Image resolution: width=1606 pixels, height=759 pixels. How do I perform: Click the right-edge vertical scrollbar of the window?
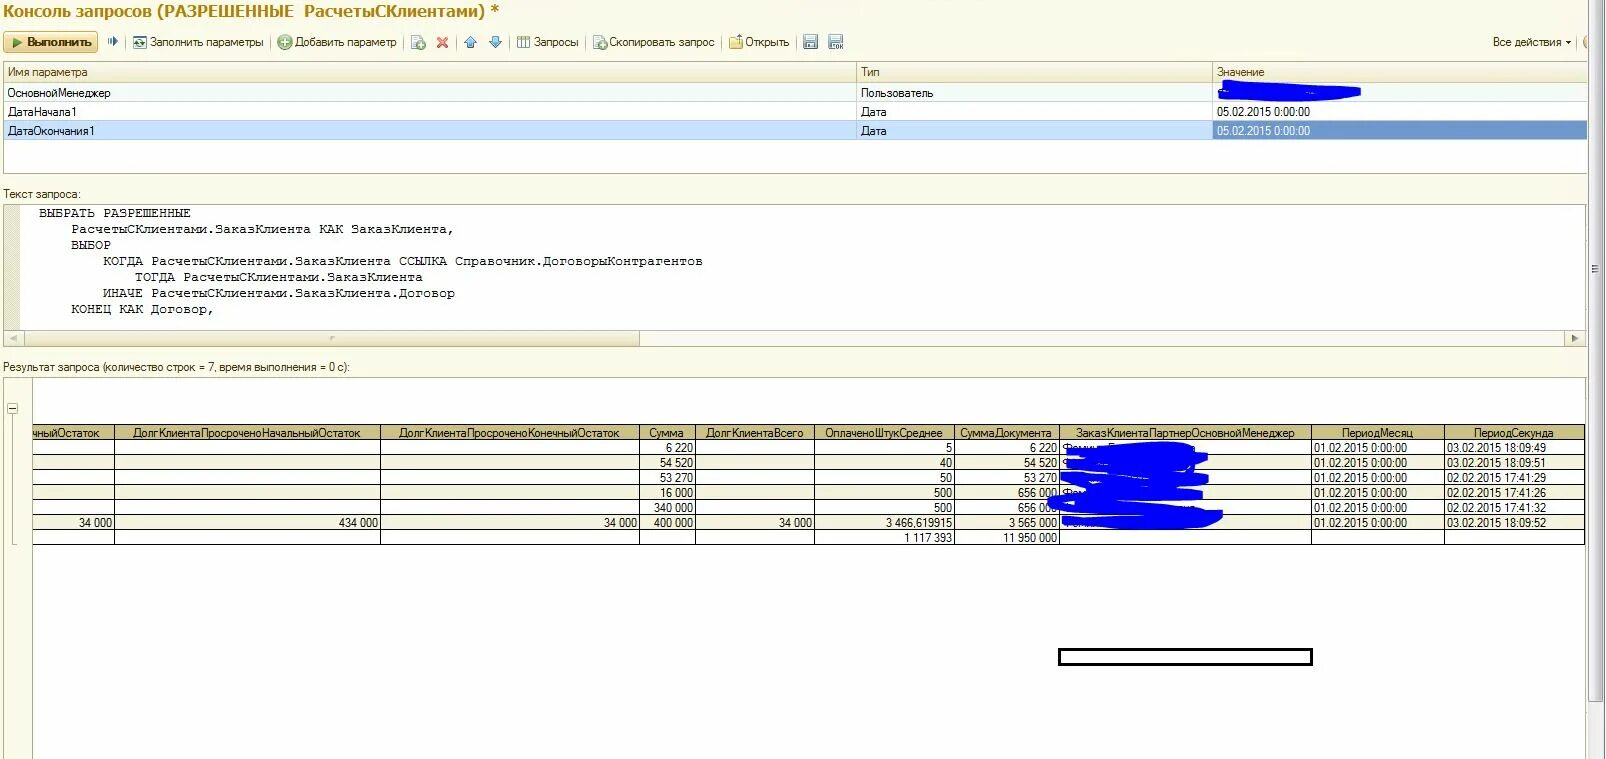click(x=1596, y=350)
